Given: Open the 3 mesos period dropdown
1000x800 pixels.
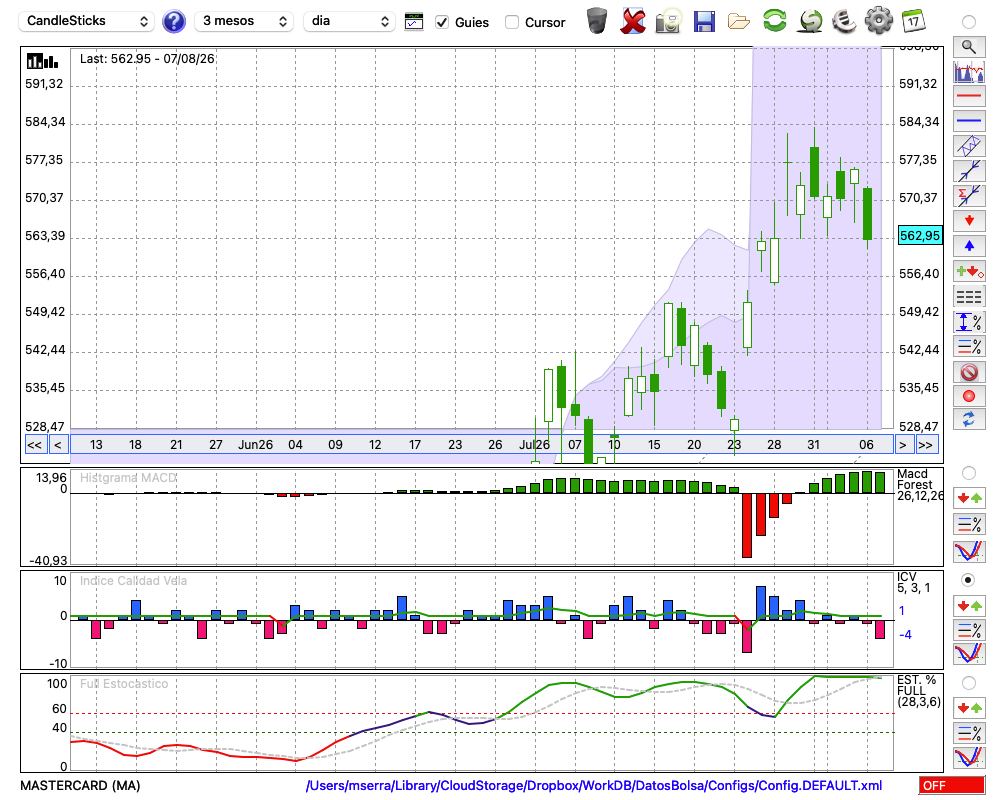Looking at the screenshot, I should point(244,21).
